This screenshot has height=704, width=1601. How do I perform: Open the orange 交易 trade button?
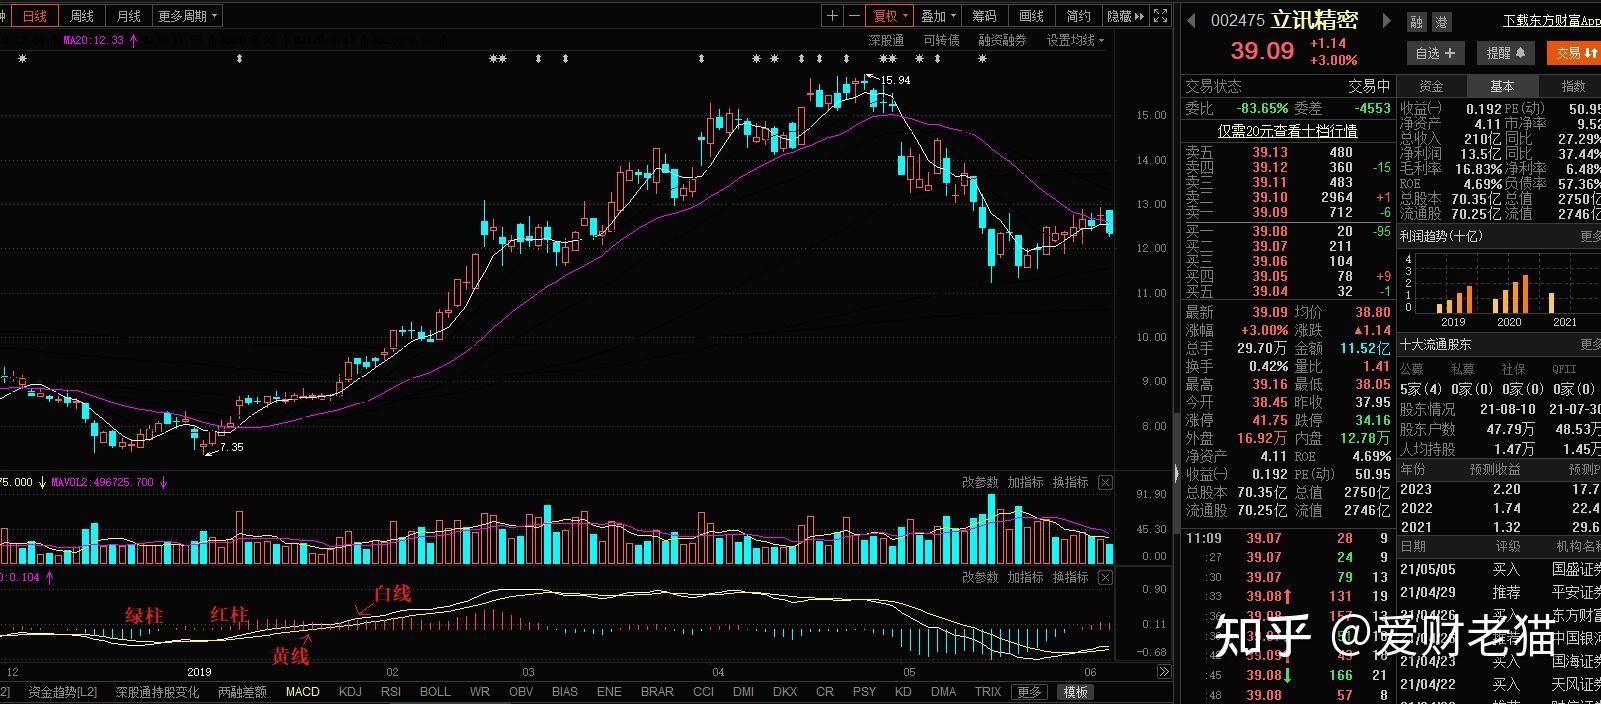1574,53
